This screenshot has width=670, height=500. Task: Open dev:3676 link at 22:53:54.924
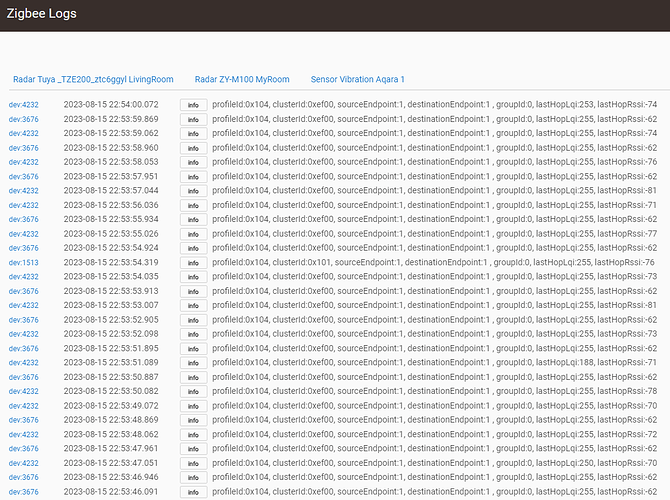[x=24, y=248]
